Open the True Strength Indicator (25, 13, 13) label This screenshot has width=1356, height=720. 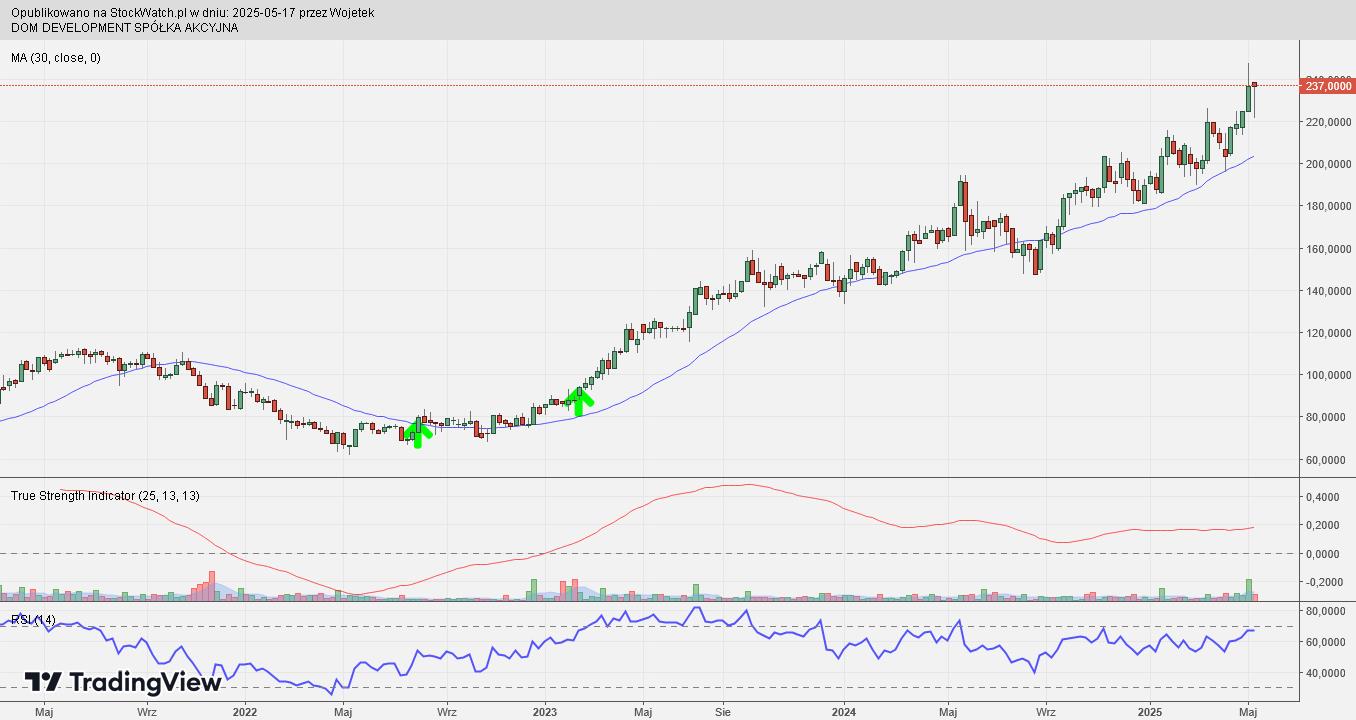click(x=105, y=495)
